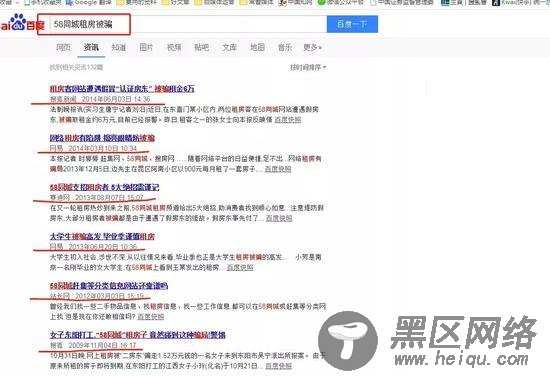Open the 网络租房有陷阱 result title
Viewport: 550px width, 376px height.
click(x=102, y=138)
